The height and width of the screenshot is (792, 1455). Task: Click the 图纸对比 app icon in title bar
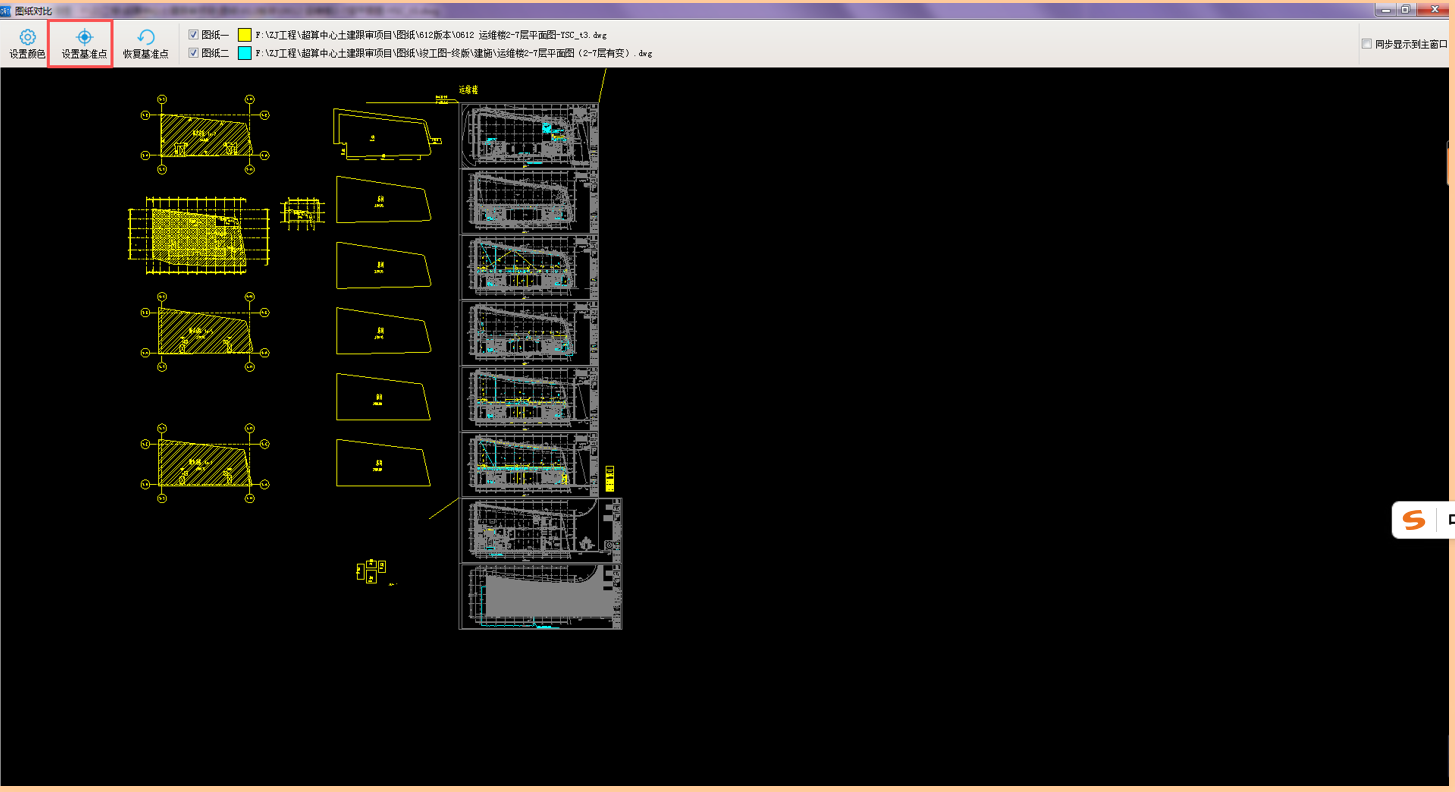[x=6, y=10]
